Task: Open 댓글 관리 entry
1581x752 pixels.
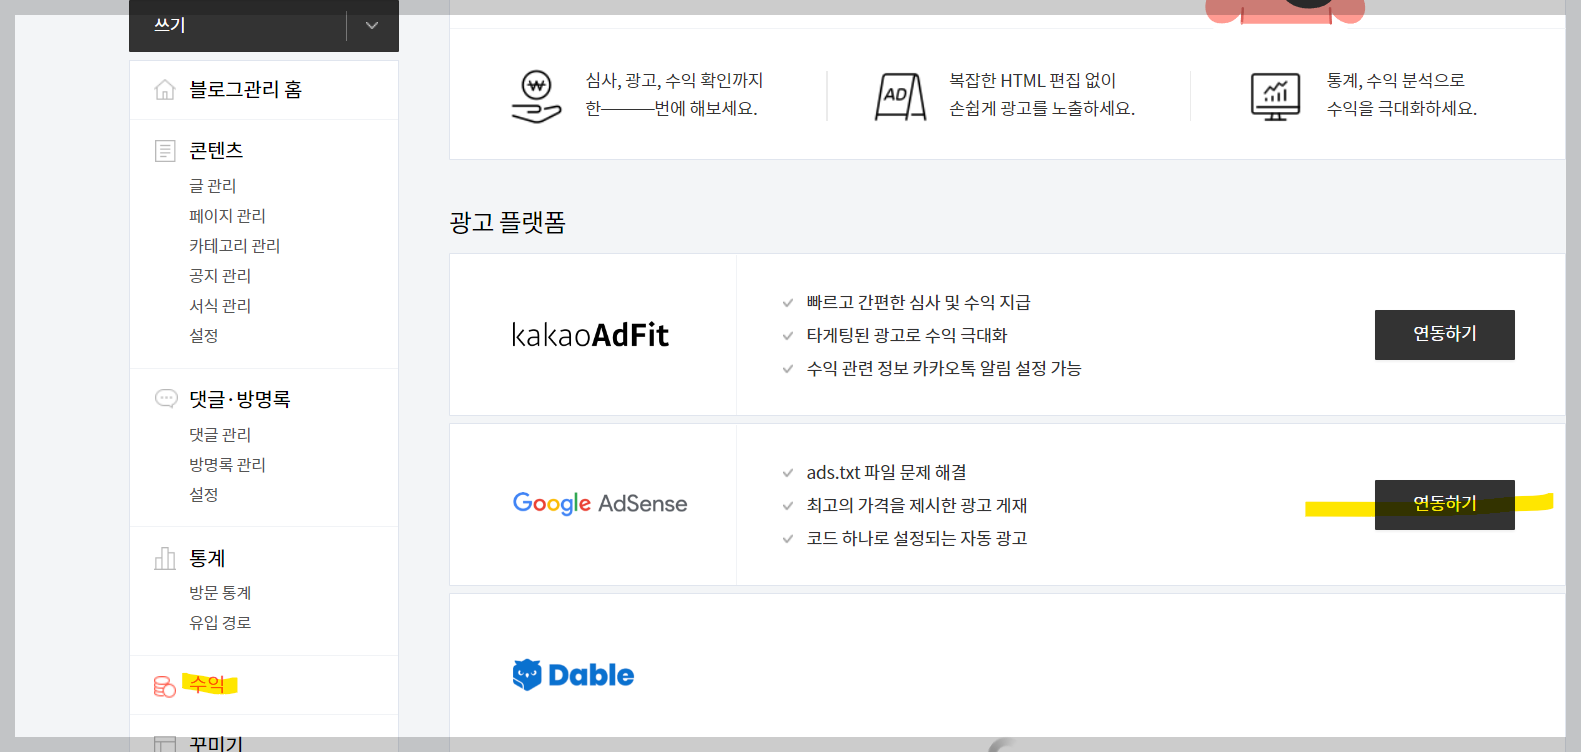Action: [220, 435]
